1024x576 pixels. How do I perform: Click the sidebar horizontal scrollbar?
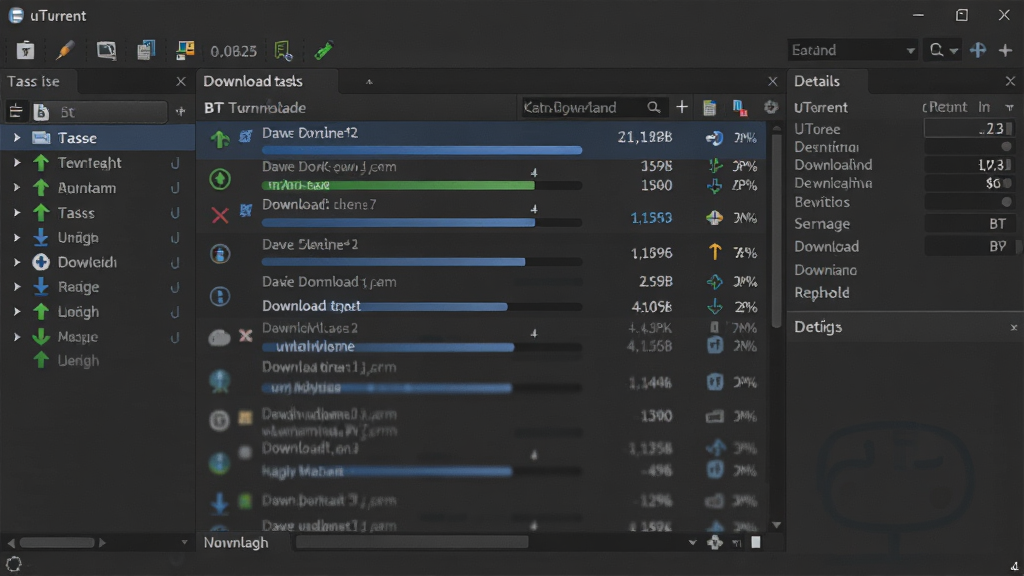[57, 543]
